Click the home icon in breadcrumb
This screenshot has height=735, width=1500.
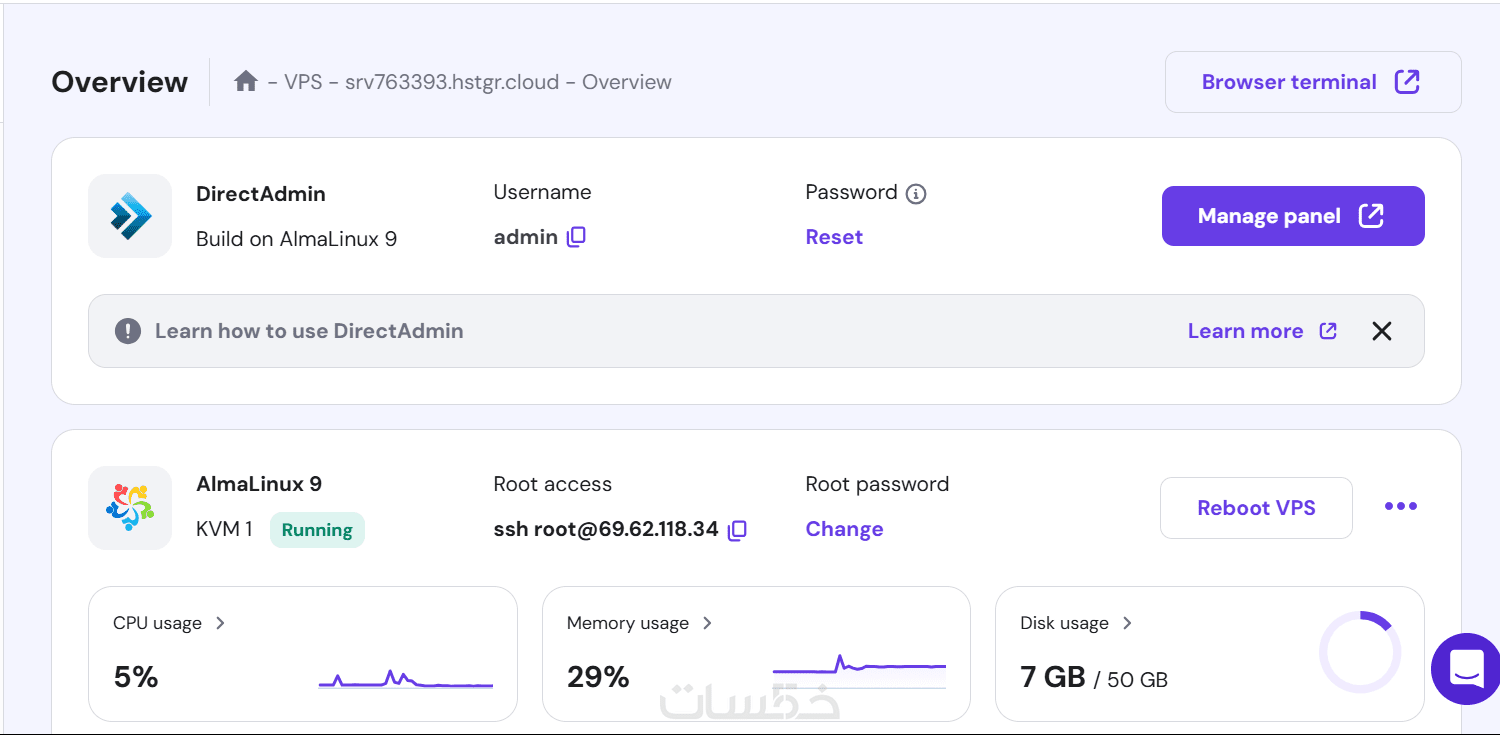(x=246, y=81)
